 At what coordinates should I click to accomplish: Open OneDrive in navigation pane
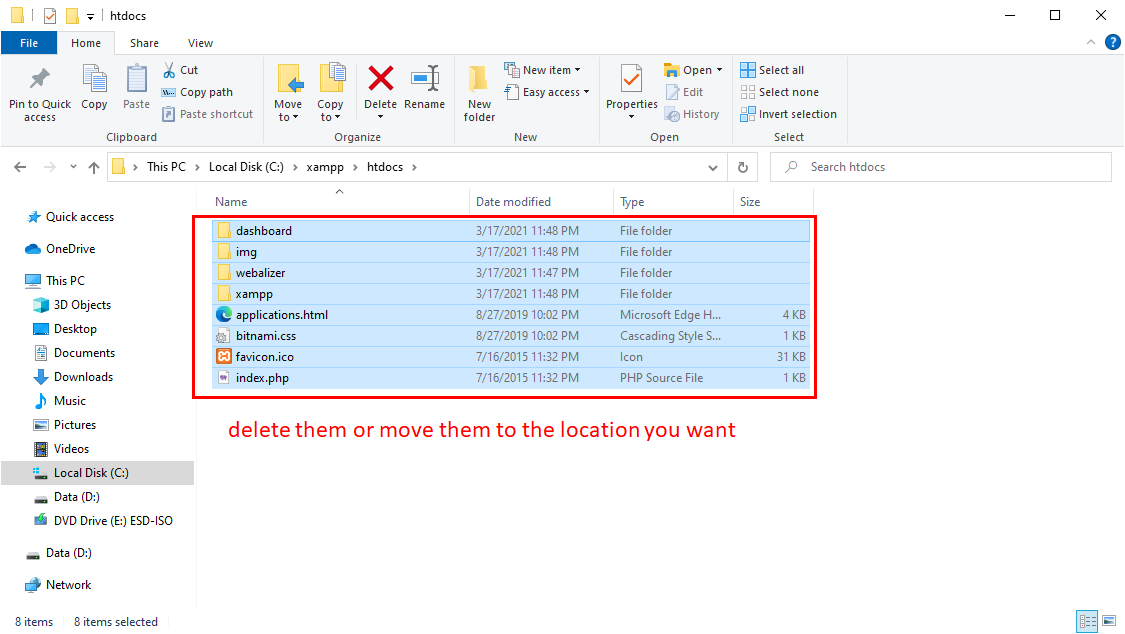(x=60, y=249)
